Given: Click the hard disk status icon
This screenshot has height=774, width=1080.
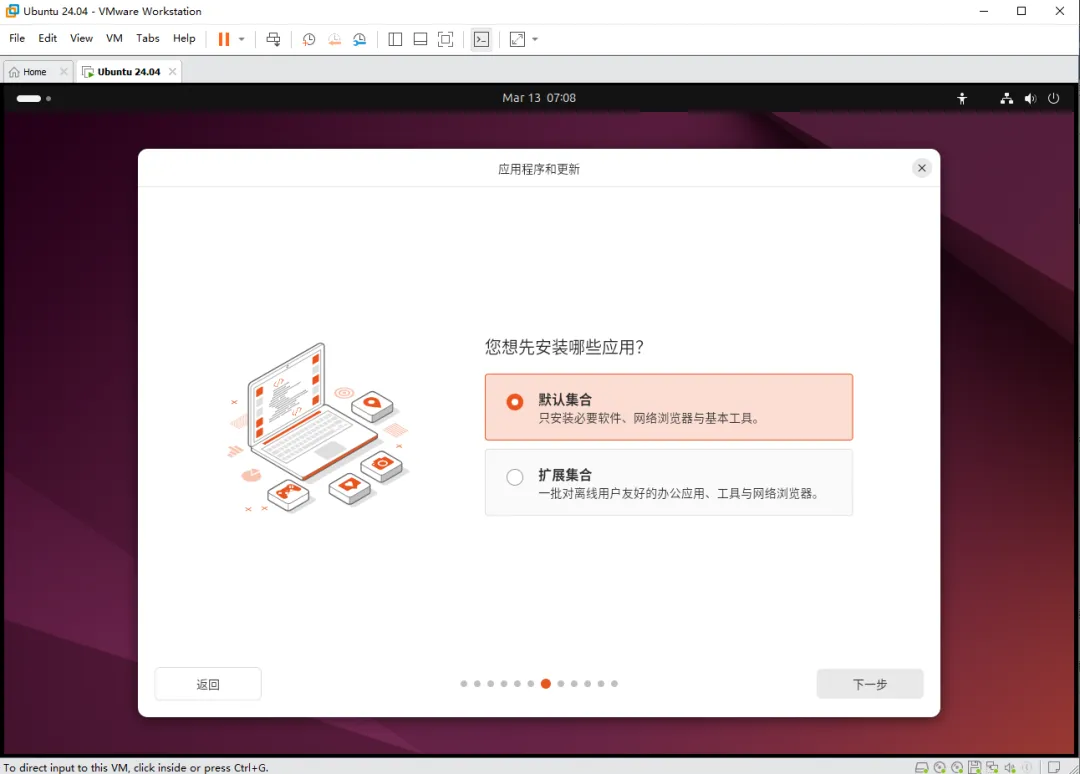Looking at the screenshot, I should [922, 767].
